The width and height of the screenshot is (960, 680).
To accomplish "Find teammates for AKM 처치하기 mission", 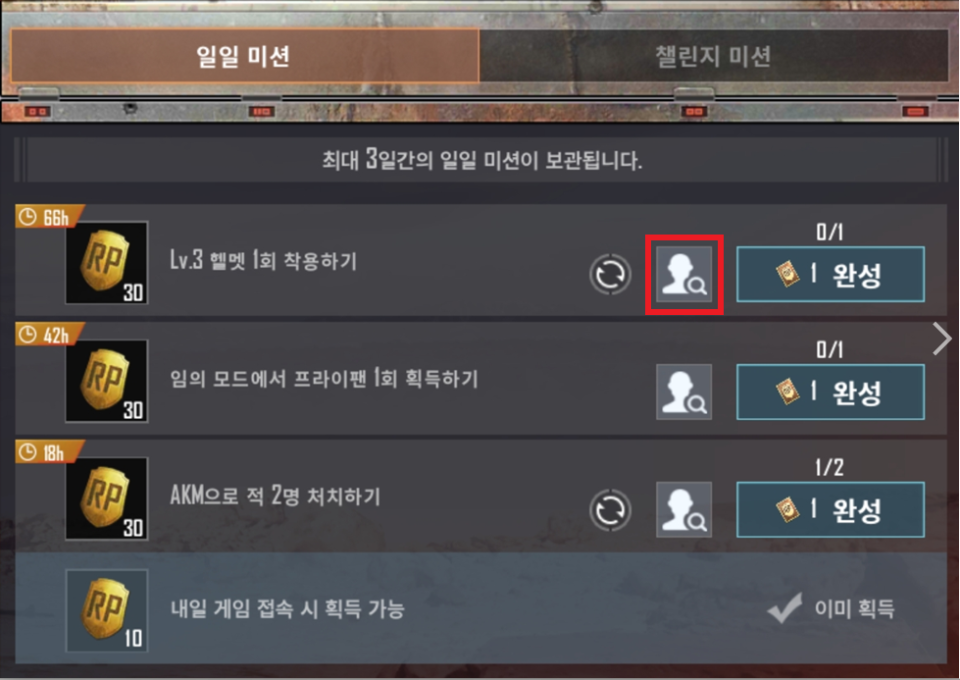I will [684, 510].
